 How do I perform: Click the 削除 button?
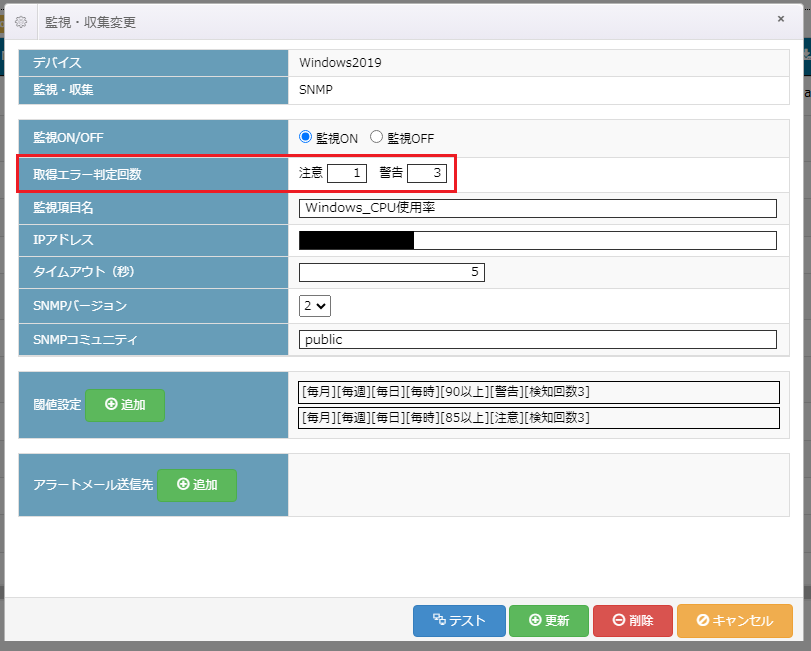tap(633, 620)
